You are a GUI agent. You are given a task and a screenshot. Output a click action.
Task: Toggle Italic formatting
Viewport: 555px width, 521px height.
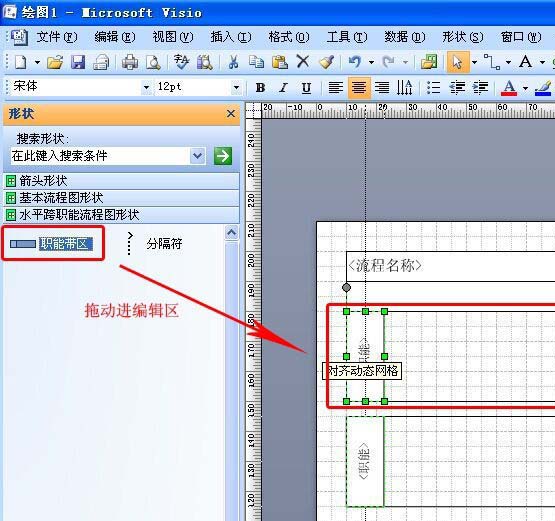pyautogui.click(x=283, y=87)
